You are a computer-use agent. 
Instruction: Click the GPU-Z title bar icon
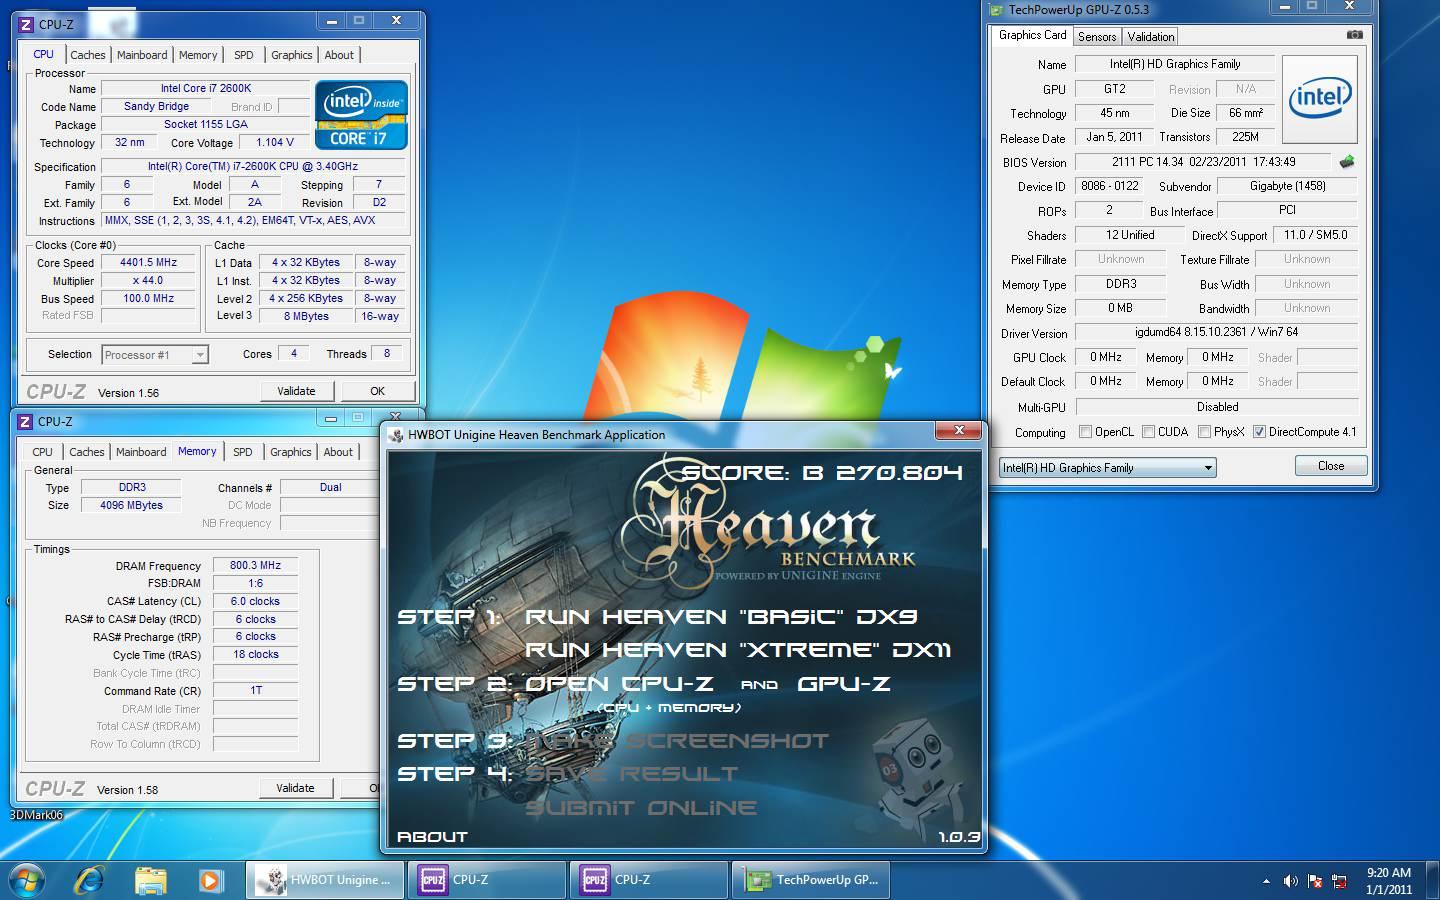click(x=995, y=10)
